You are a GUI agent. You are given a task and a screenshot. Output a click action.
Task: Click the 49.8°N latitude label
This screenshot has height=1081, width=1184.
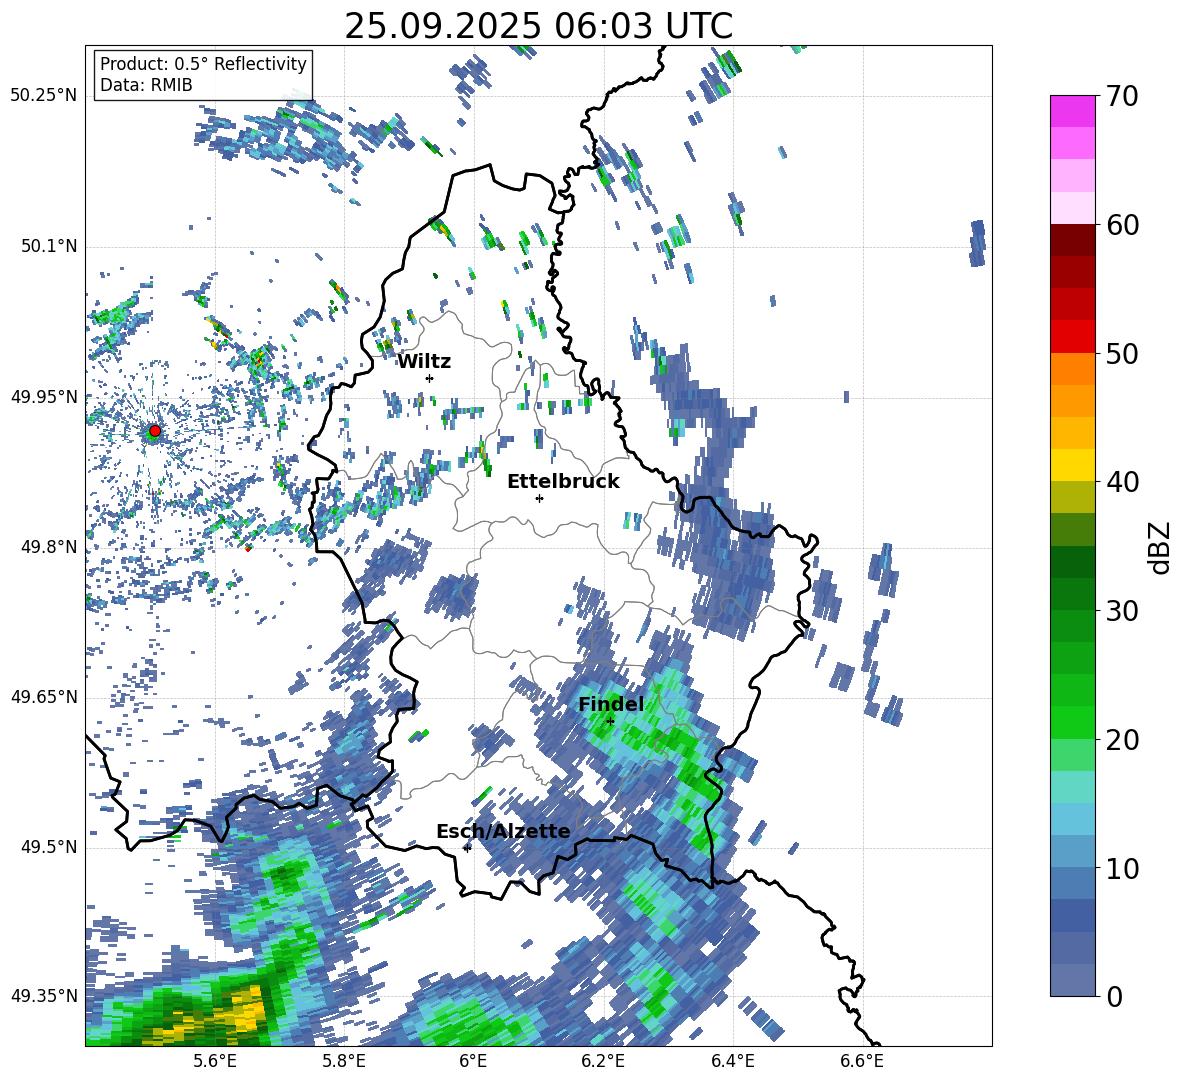tap(48, 547)
